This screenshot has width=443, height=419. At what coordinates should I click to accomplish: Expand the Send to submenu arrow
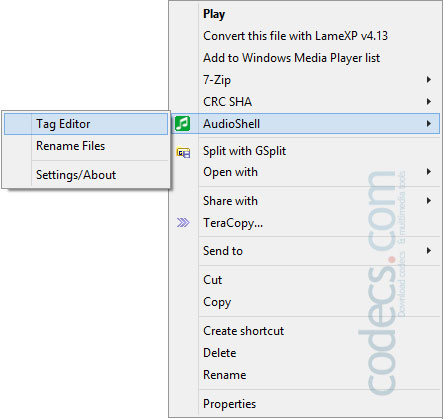tap(429, 251)
